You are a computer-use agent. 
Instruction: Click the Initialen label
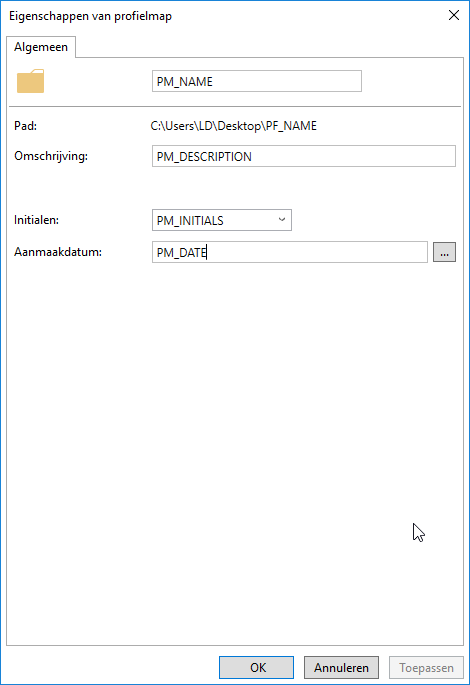coord(36,220)
